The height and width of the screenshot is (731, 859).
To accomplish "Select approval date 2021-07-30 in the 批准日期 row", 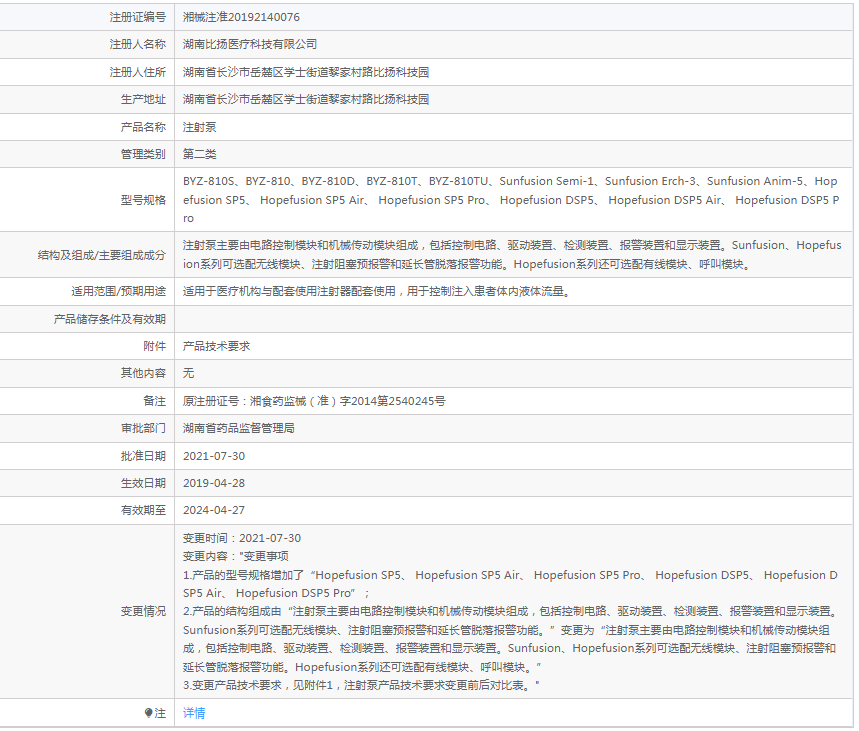I will coord(214,456).
